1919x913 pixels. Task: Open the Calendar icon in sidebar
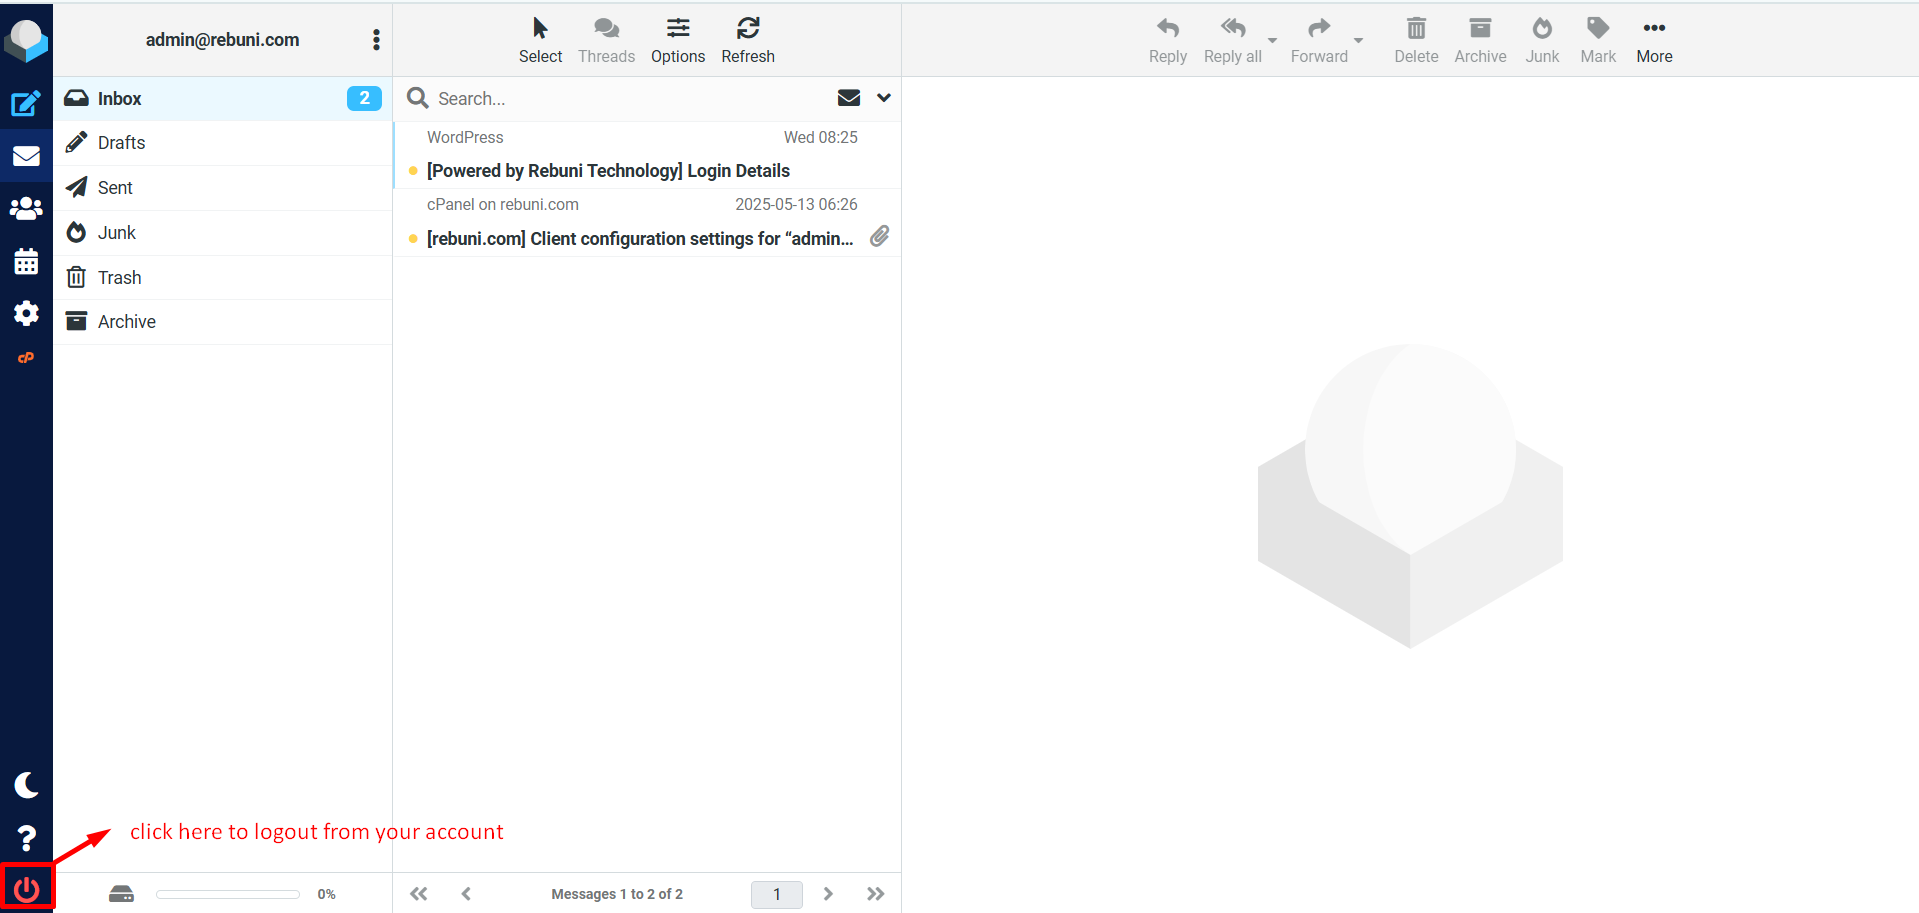(x=26, y=262)
